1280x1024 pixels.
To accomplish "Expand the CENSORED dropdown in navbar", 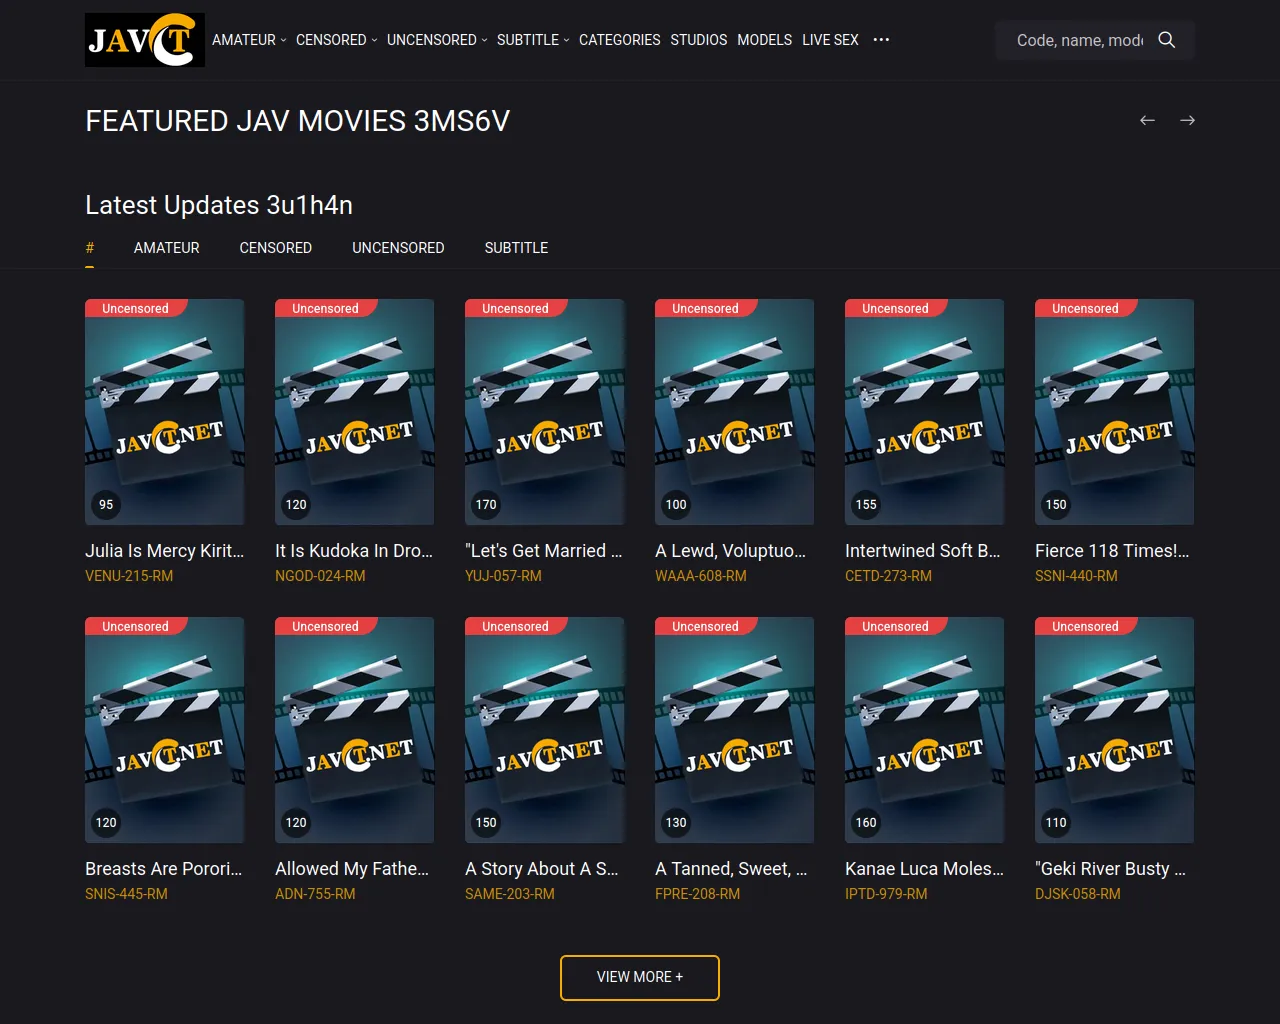I will [x=336, y=40].
